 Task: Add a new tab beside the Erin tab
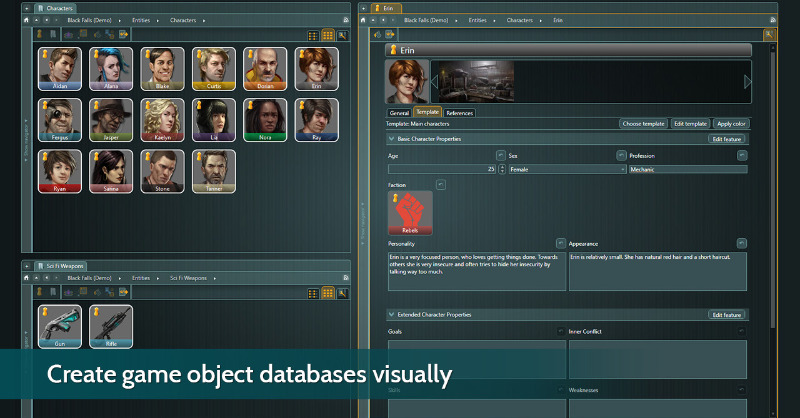tap(363, 8)
